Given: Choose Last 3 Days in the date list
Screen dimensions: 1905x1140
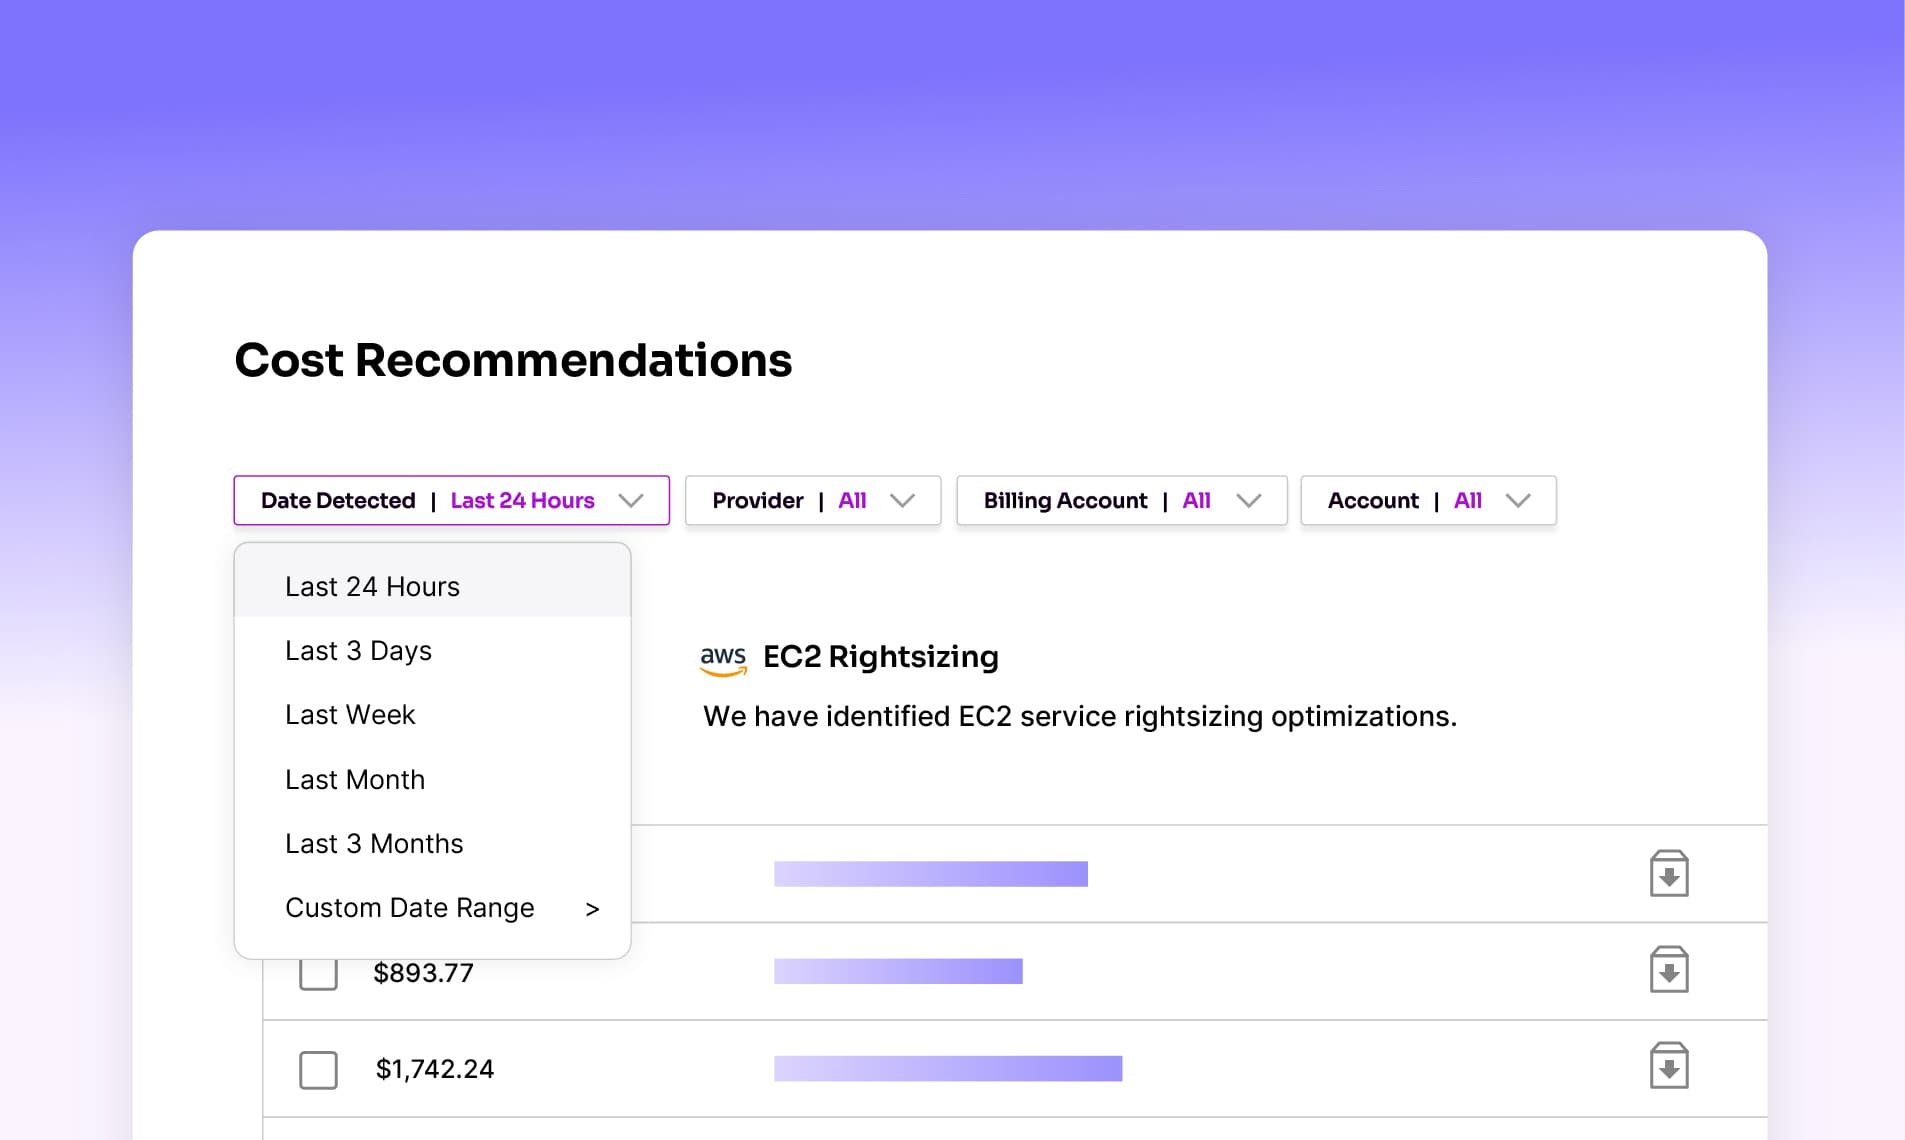Looking at the screenshot, I should point(358,650).
